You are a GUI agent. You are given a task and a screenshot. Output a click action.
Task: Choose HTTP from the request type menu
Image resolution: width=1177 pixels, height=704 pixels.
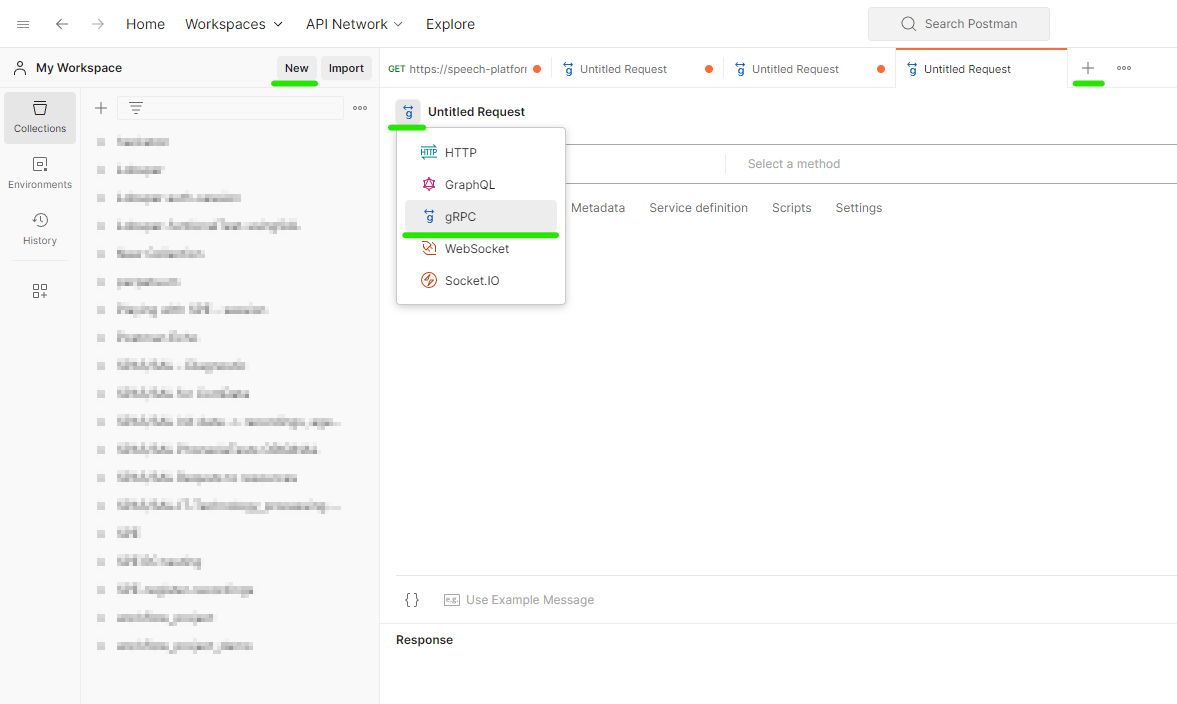pyautogui.click(x=480, y=152)
